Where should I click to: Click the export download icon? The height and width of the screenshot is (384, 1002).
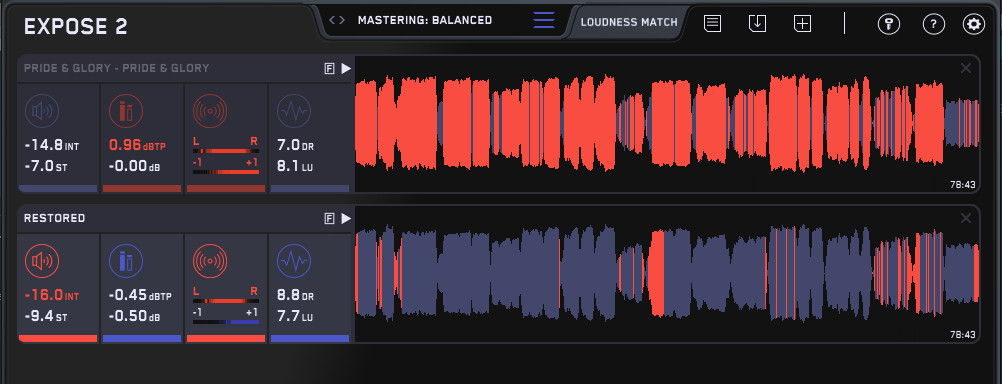point(757,24)
